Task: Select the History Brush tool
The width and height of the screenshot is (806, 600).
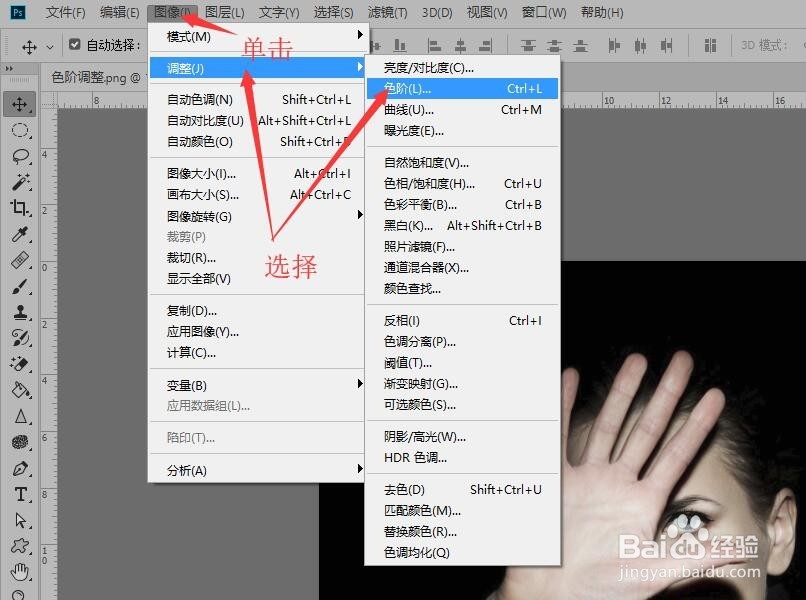Action: coord(20,338)
